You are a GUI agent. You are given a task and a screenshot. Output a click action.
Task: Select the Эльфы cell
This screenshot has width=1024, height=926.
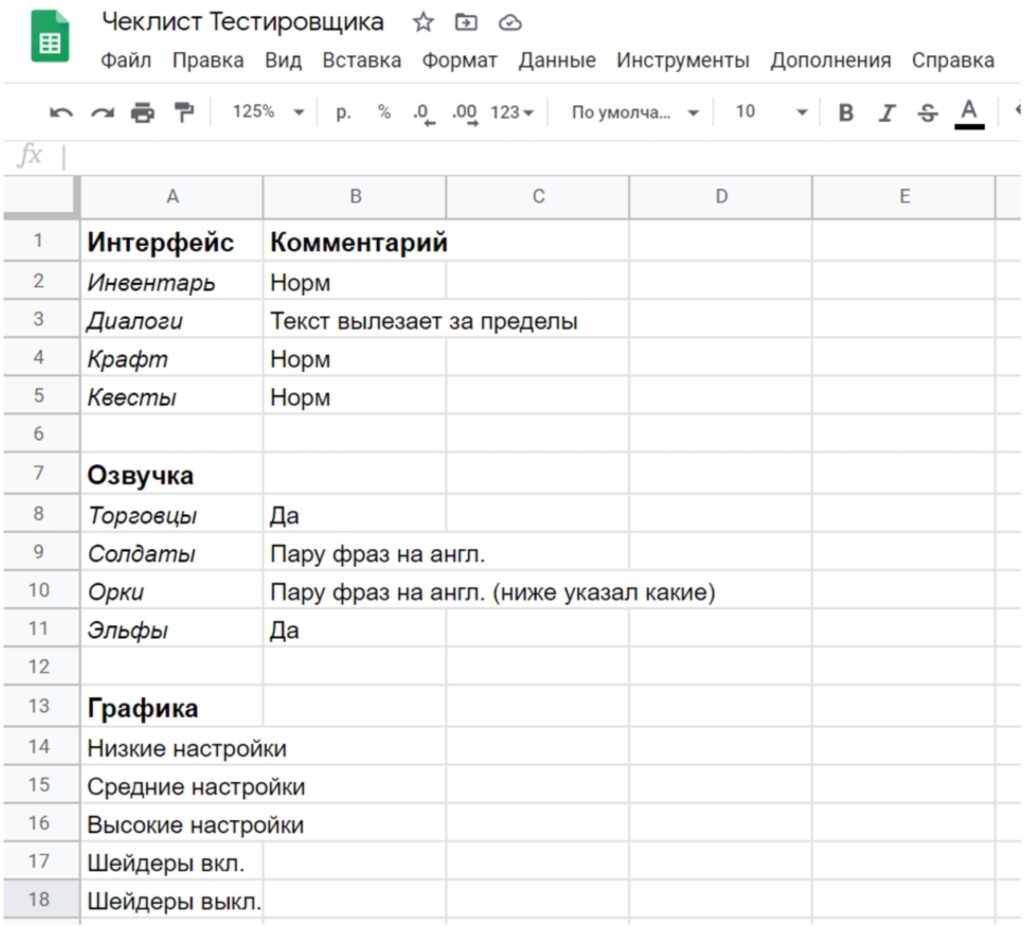(x=172, y=629)
